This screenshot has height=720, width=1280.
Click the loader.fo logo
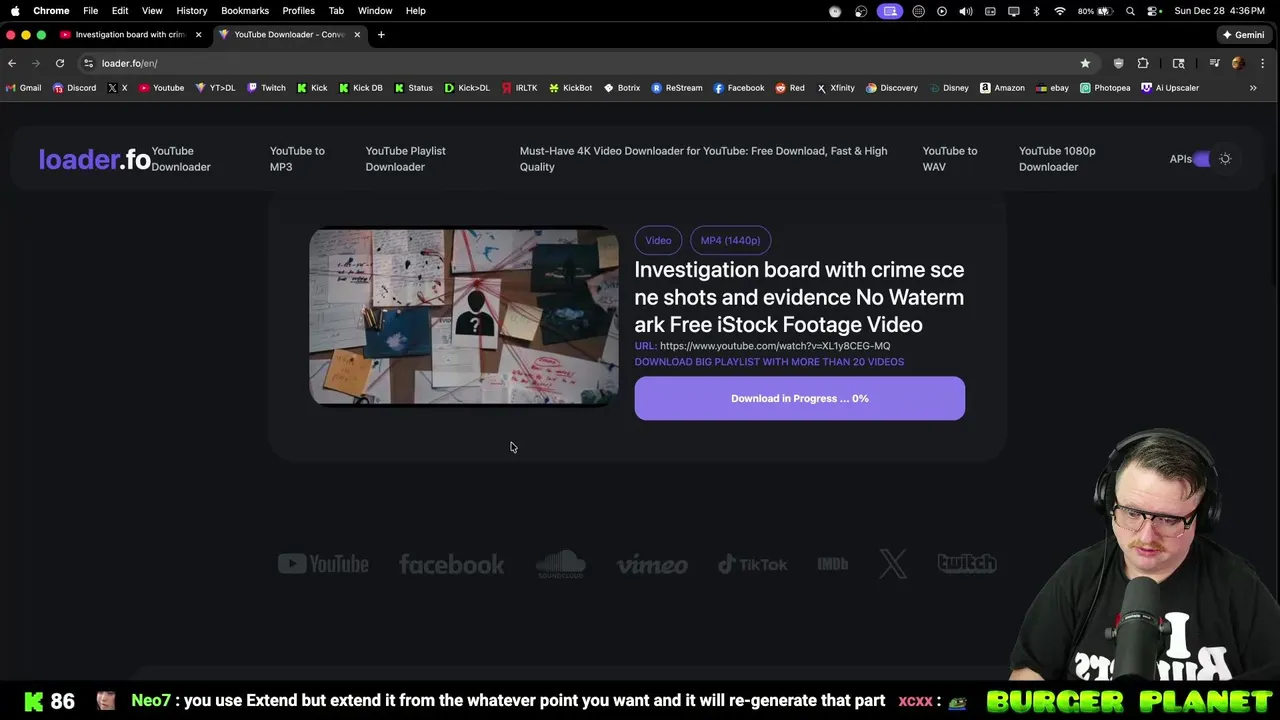(x=94, y=159)
